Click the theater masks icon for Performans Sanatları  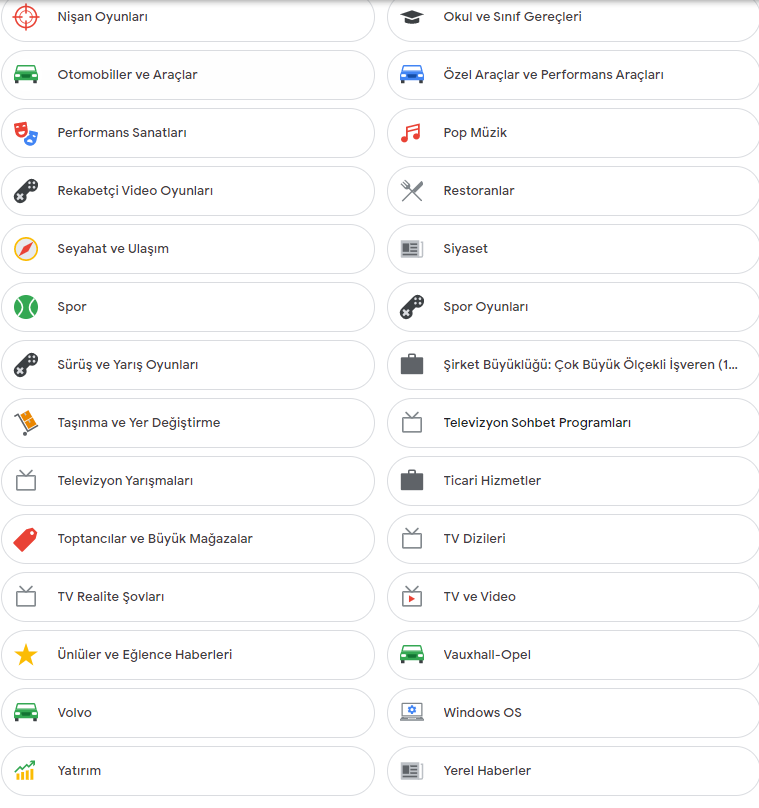26,133
